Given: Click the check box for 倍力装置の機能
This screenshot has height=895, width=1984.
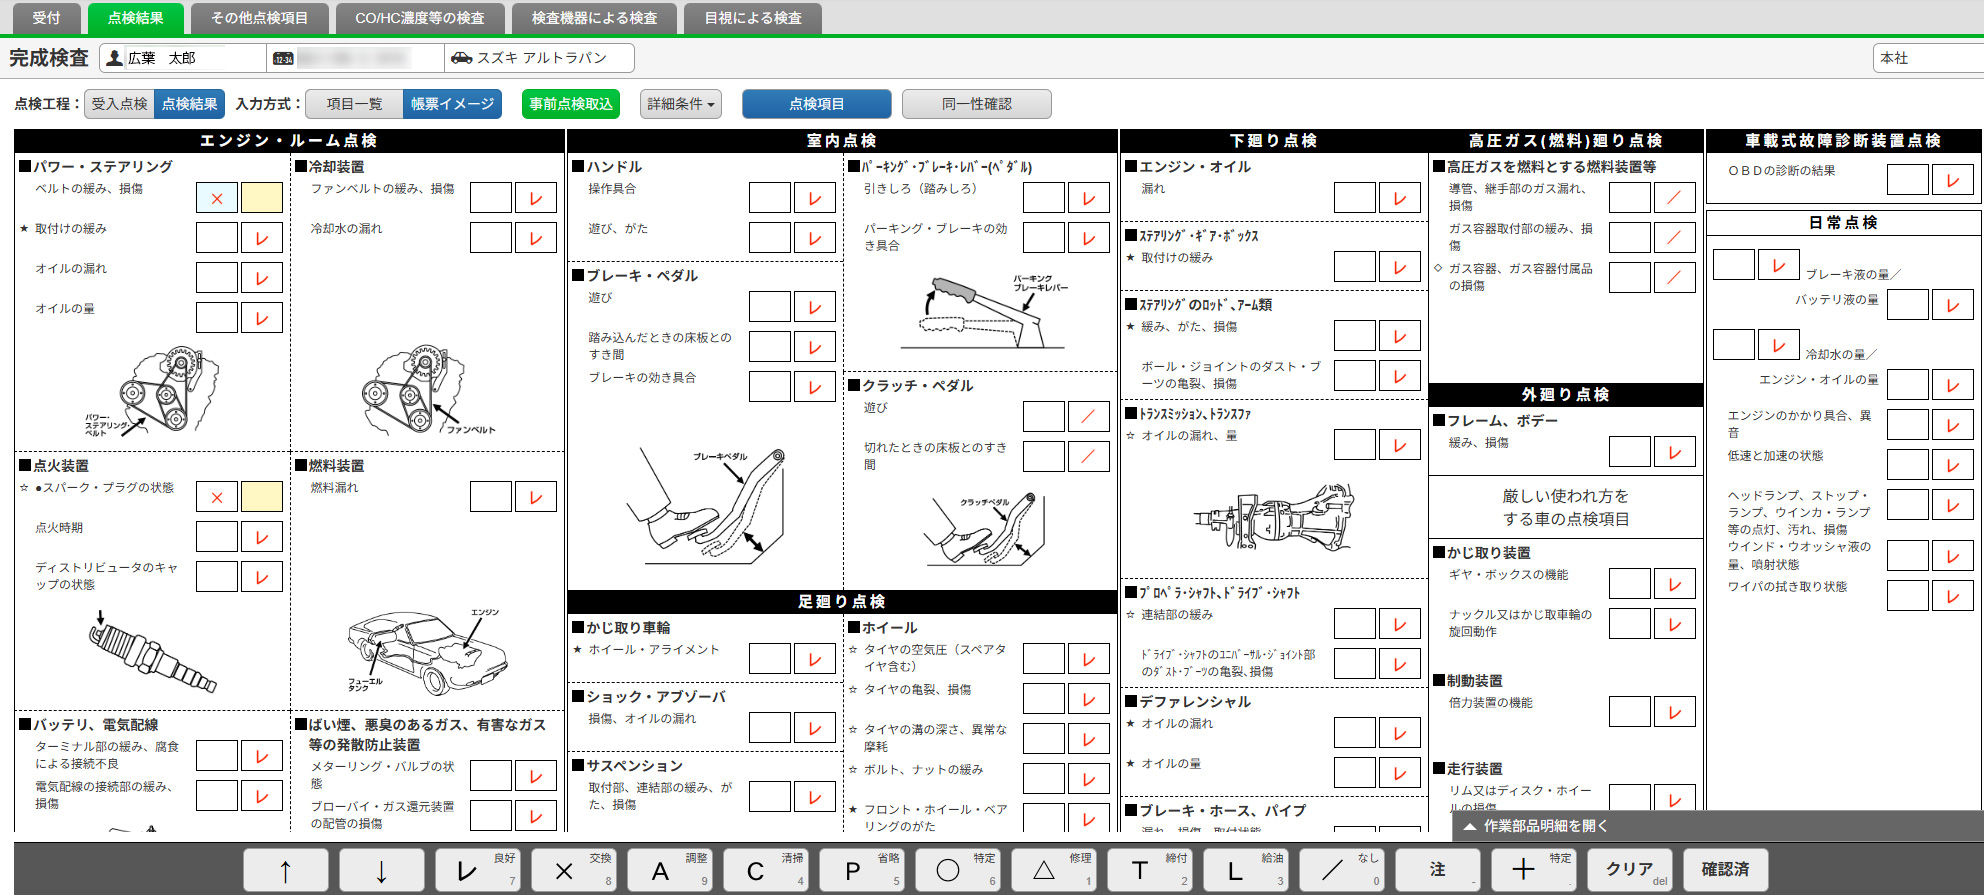Looking at the screenshot, I should click(1675, 712).
